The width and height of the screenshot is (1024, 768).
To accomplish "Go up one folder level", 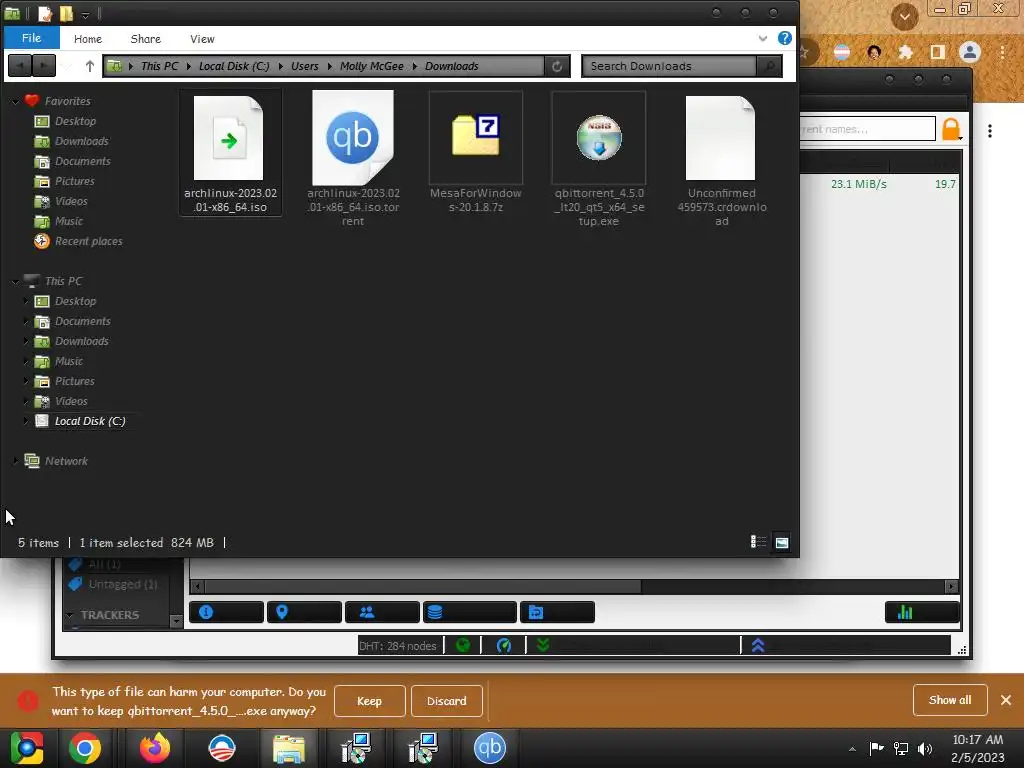I will (89, 66).
